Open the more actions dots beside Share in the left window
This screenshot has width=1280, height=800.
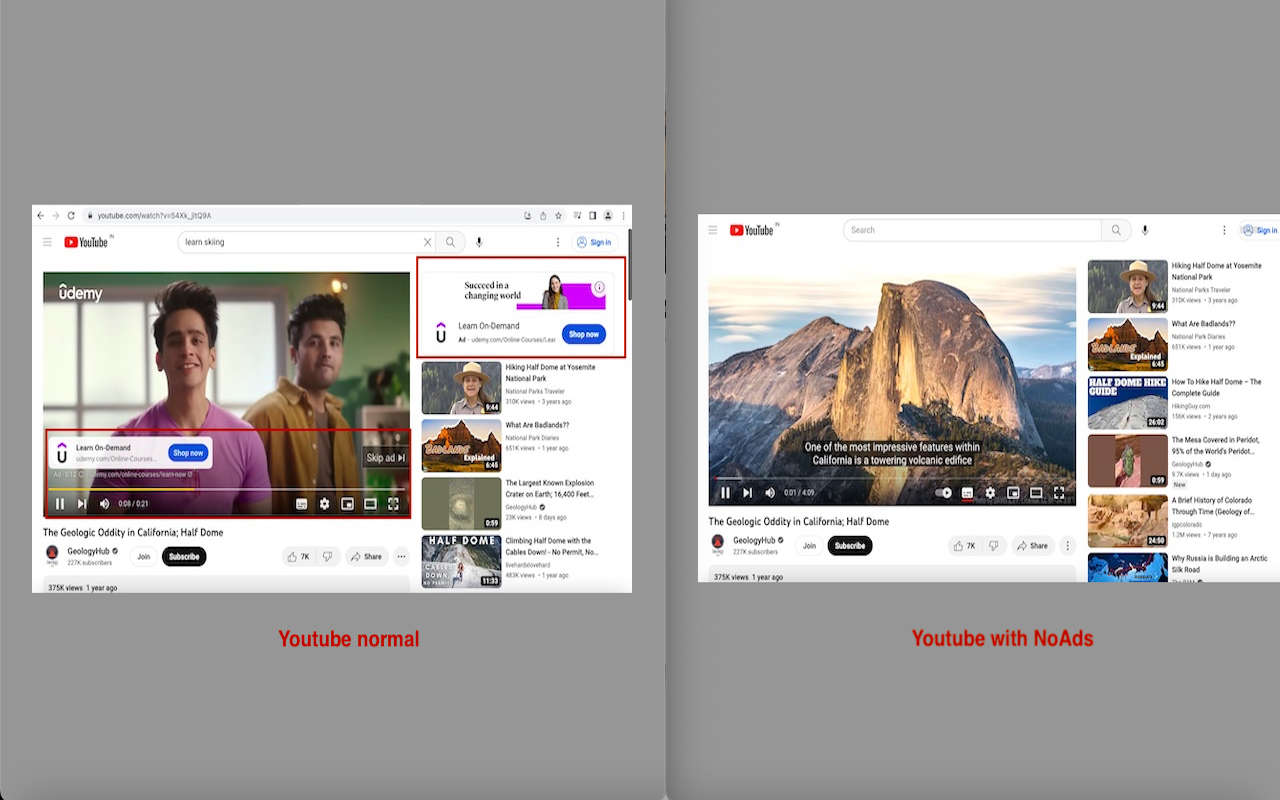401,557
